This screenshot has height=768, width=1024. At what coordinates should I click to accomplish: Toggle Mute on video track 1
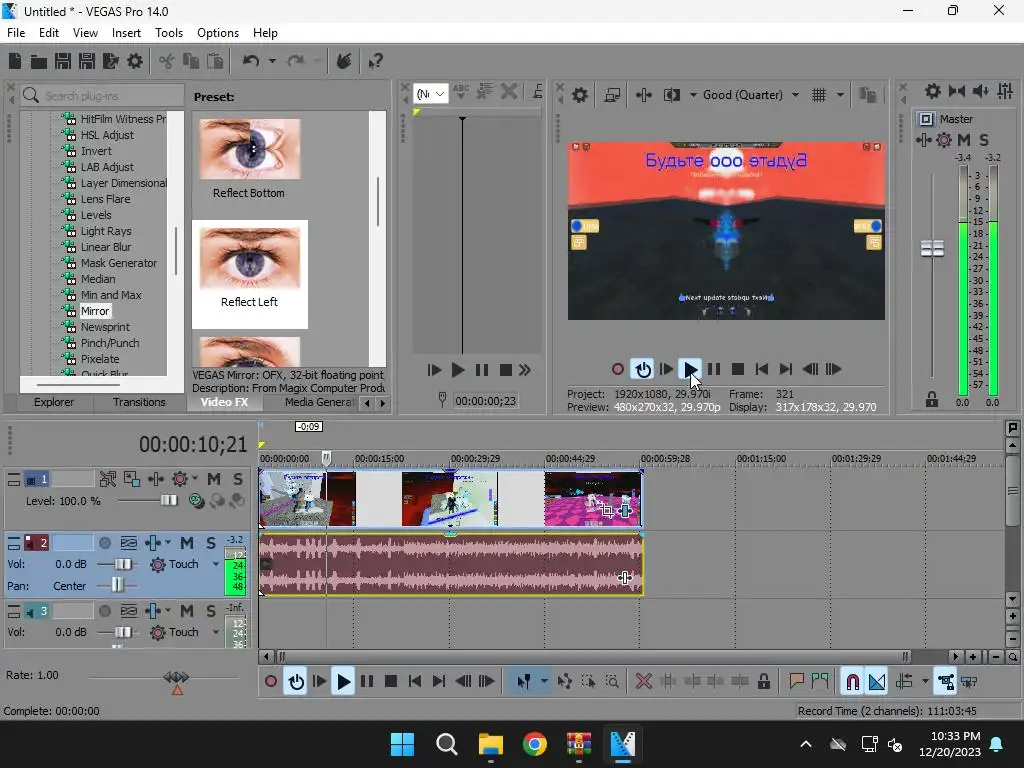tap(214, 479)
